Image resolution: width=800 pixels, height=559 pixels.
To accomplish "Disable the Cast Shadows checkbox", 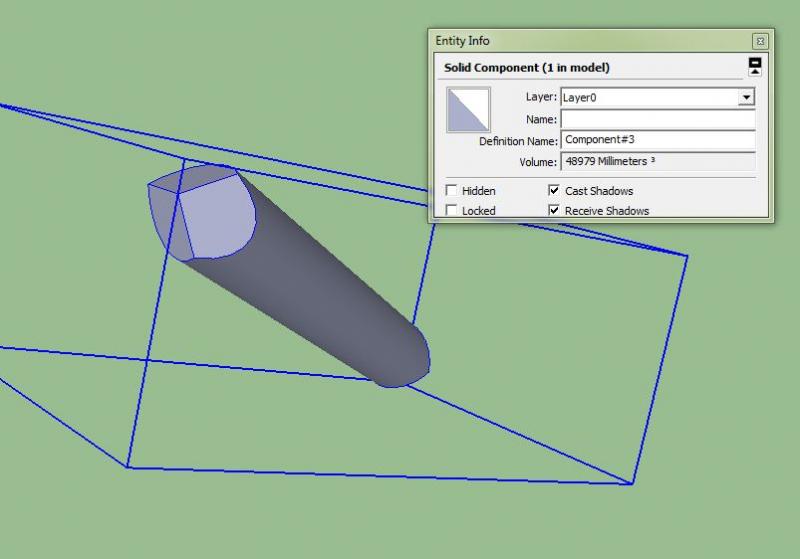I will 554,191.
